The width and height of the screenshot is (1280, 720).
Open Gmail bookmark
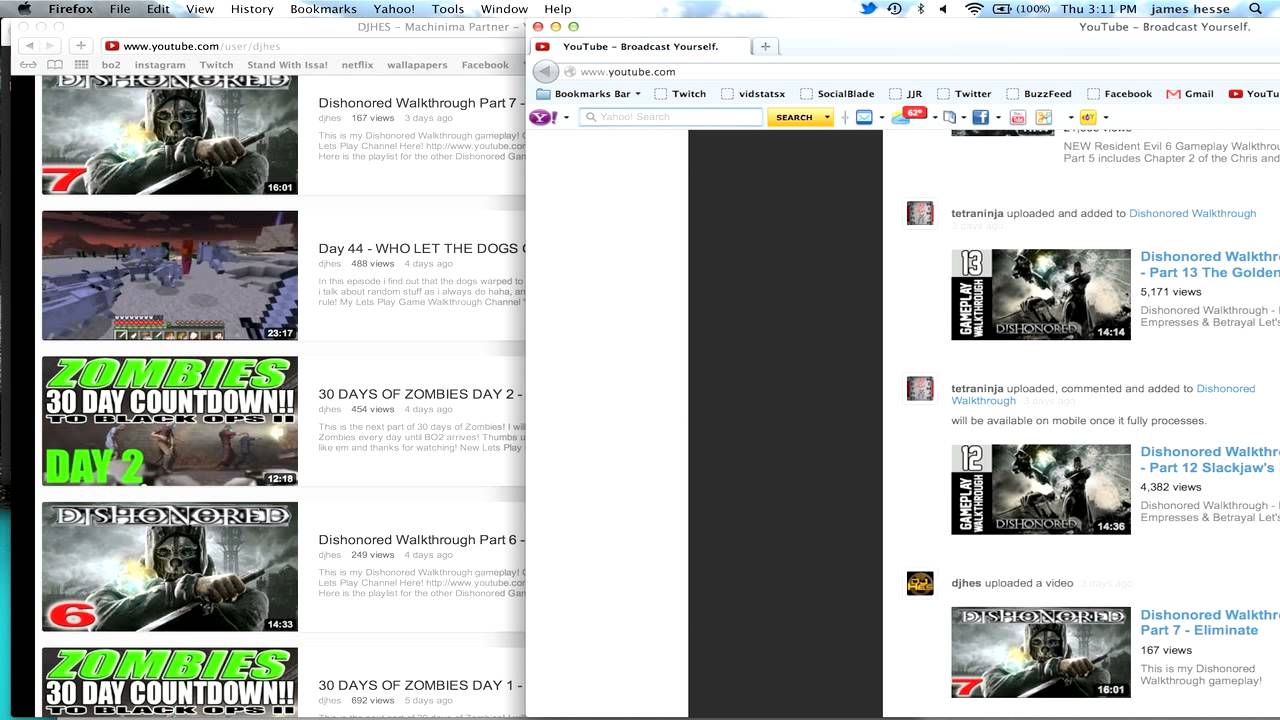1190,94
